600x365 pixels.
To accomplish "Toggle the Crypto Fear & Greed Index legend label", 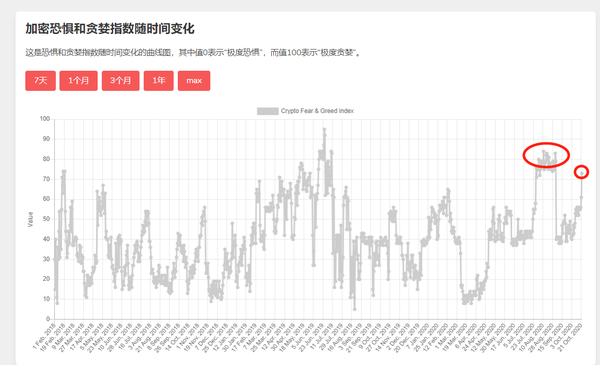I will (x=317, y=111).
